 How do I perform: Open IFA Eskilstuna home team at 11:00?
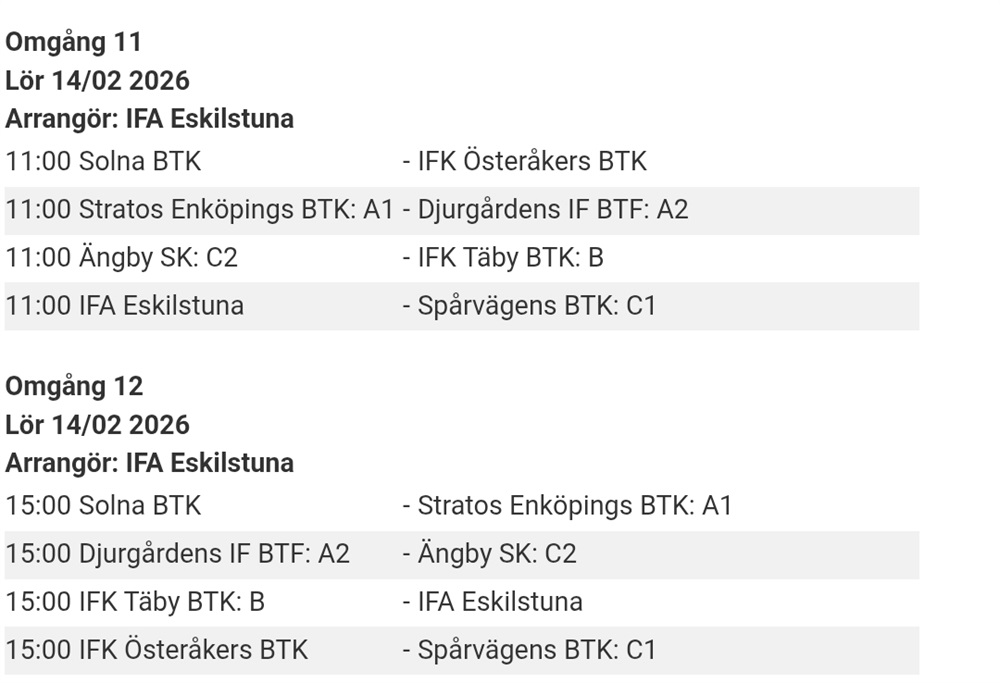(x=161, y=305)
